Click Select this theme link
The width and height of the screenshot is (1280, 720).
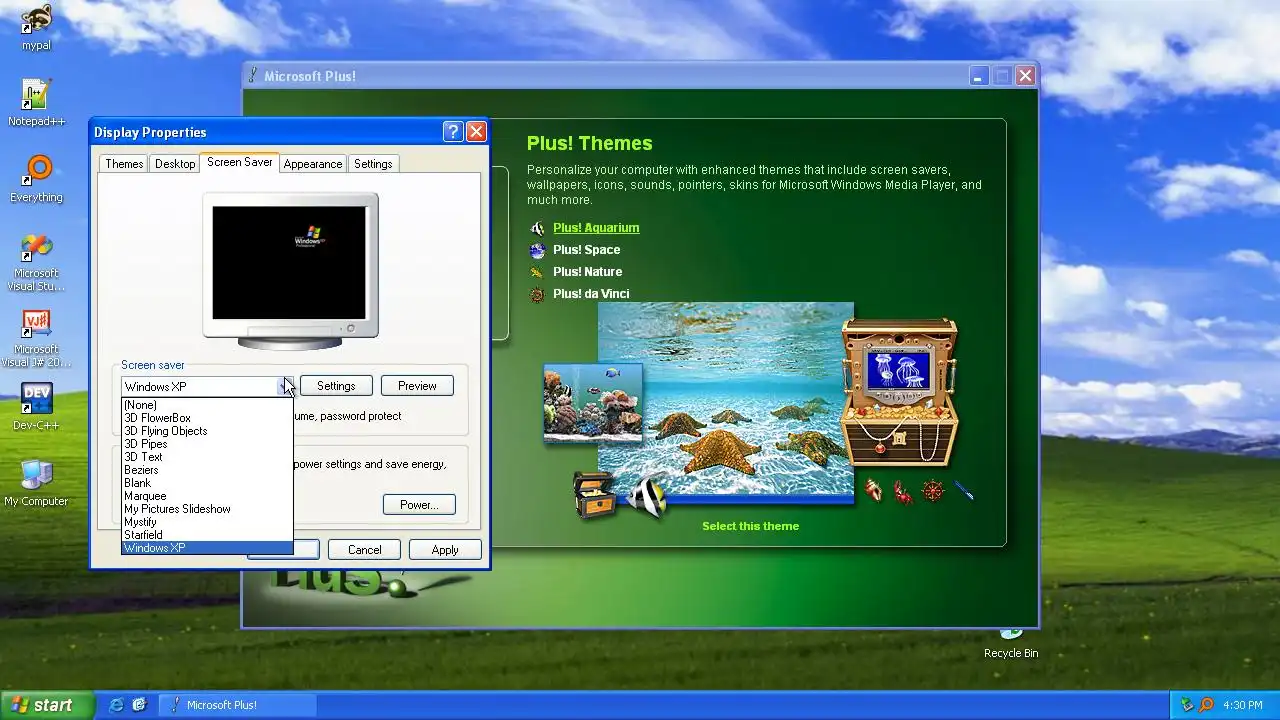[750, 526]
